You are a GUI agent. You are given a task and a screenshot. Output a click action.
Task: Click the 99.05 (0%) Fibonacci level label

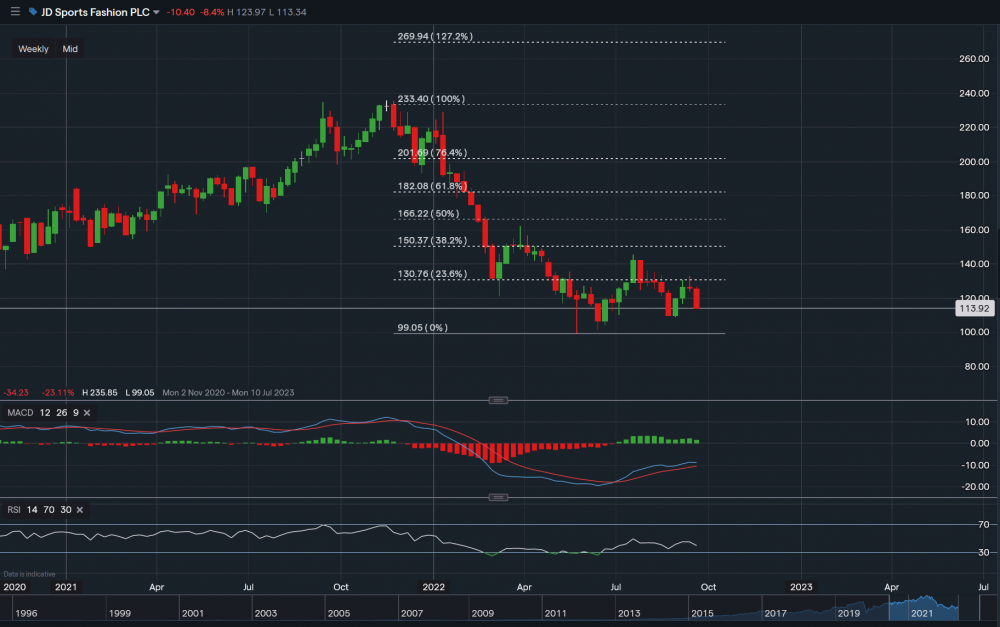coord(422,327)
